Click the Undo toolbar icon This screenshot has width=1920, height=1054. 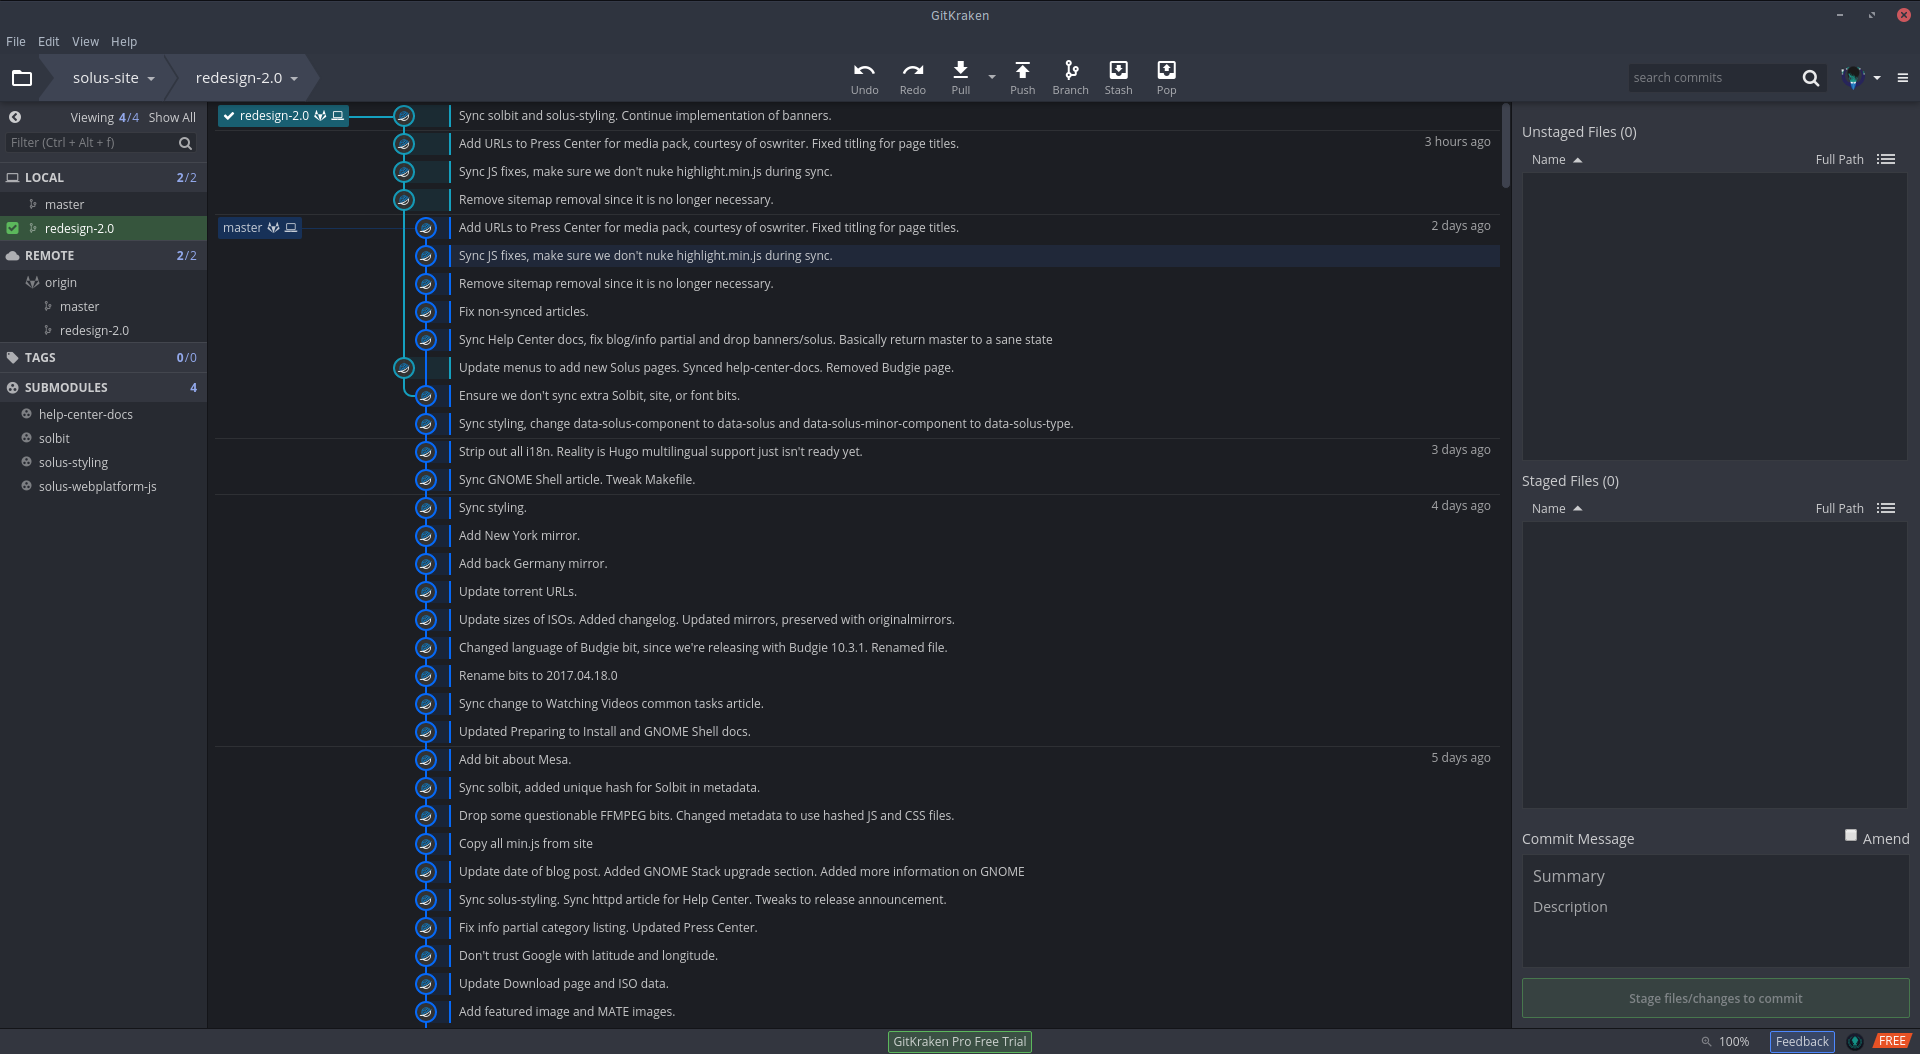864,71
